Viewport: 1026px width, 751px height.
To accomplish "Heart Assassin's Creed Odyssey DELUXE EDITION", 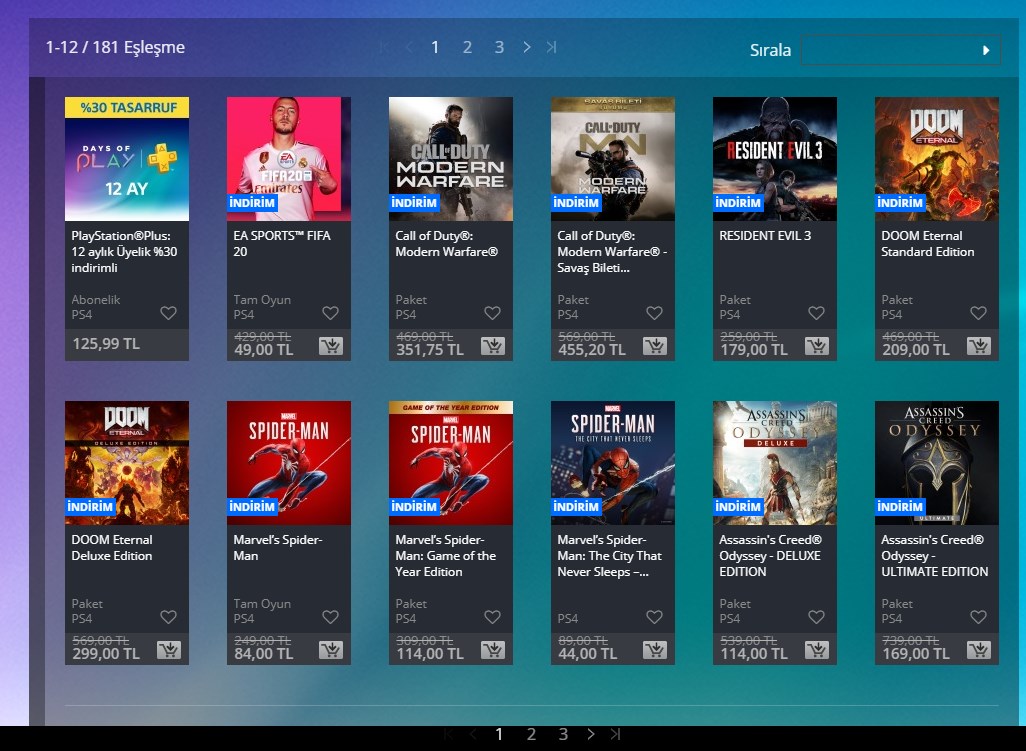I will [817, 617].
